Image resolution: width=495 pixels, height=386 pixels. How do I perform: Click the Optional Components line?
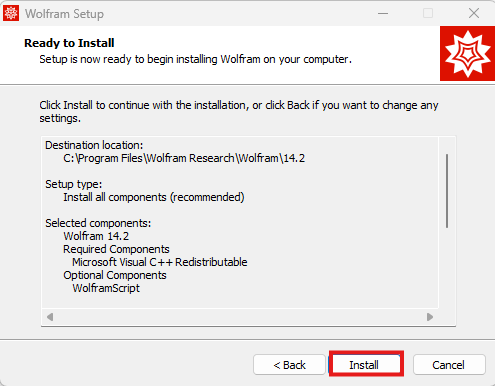coord(115,275)
